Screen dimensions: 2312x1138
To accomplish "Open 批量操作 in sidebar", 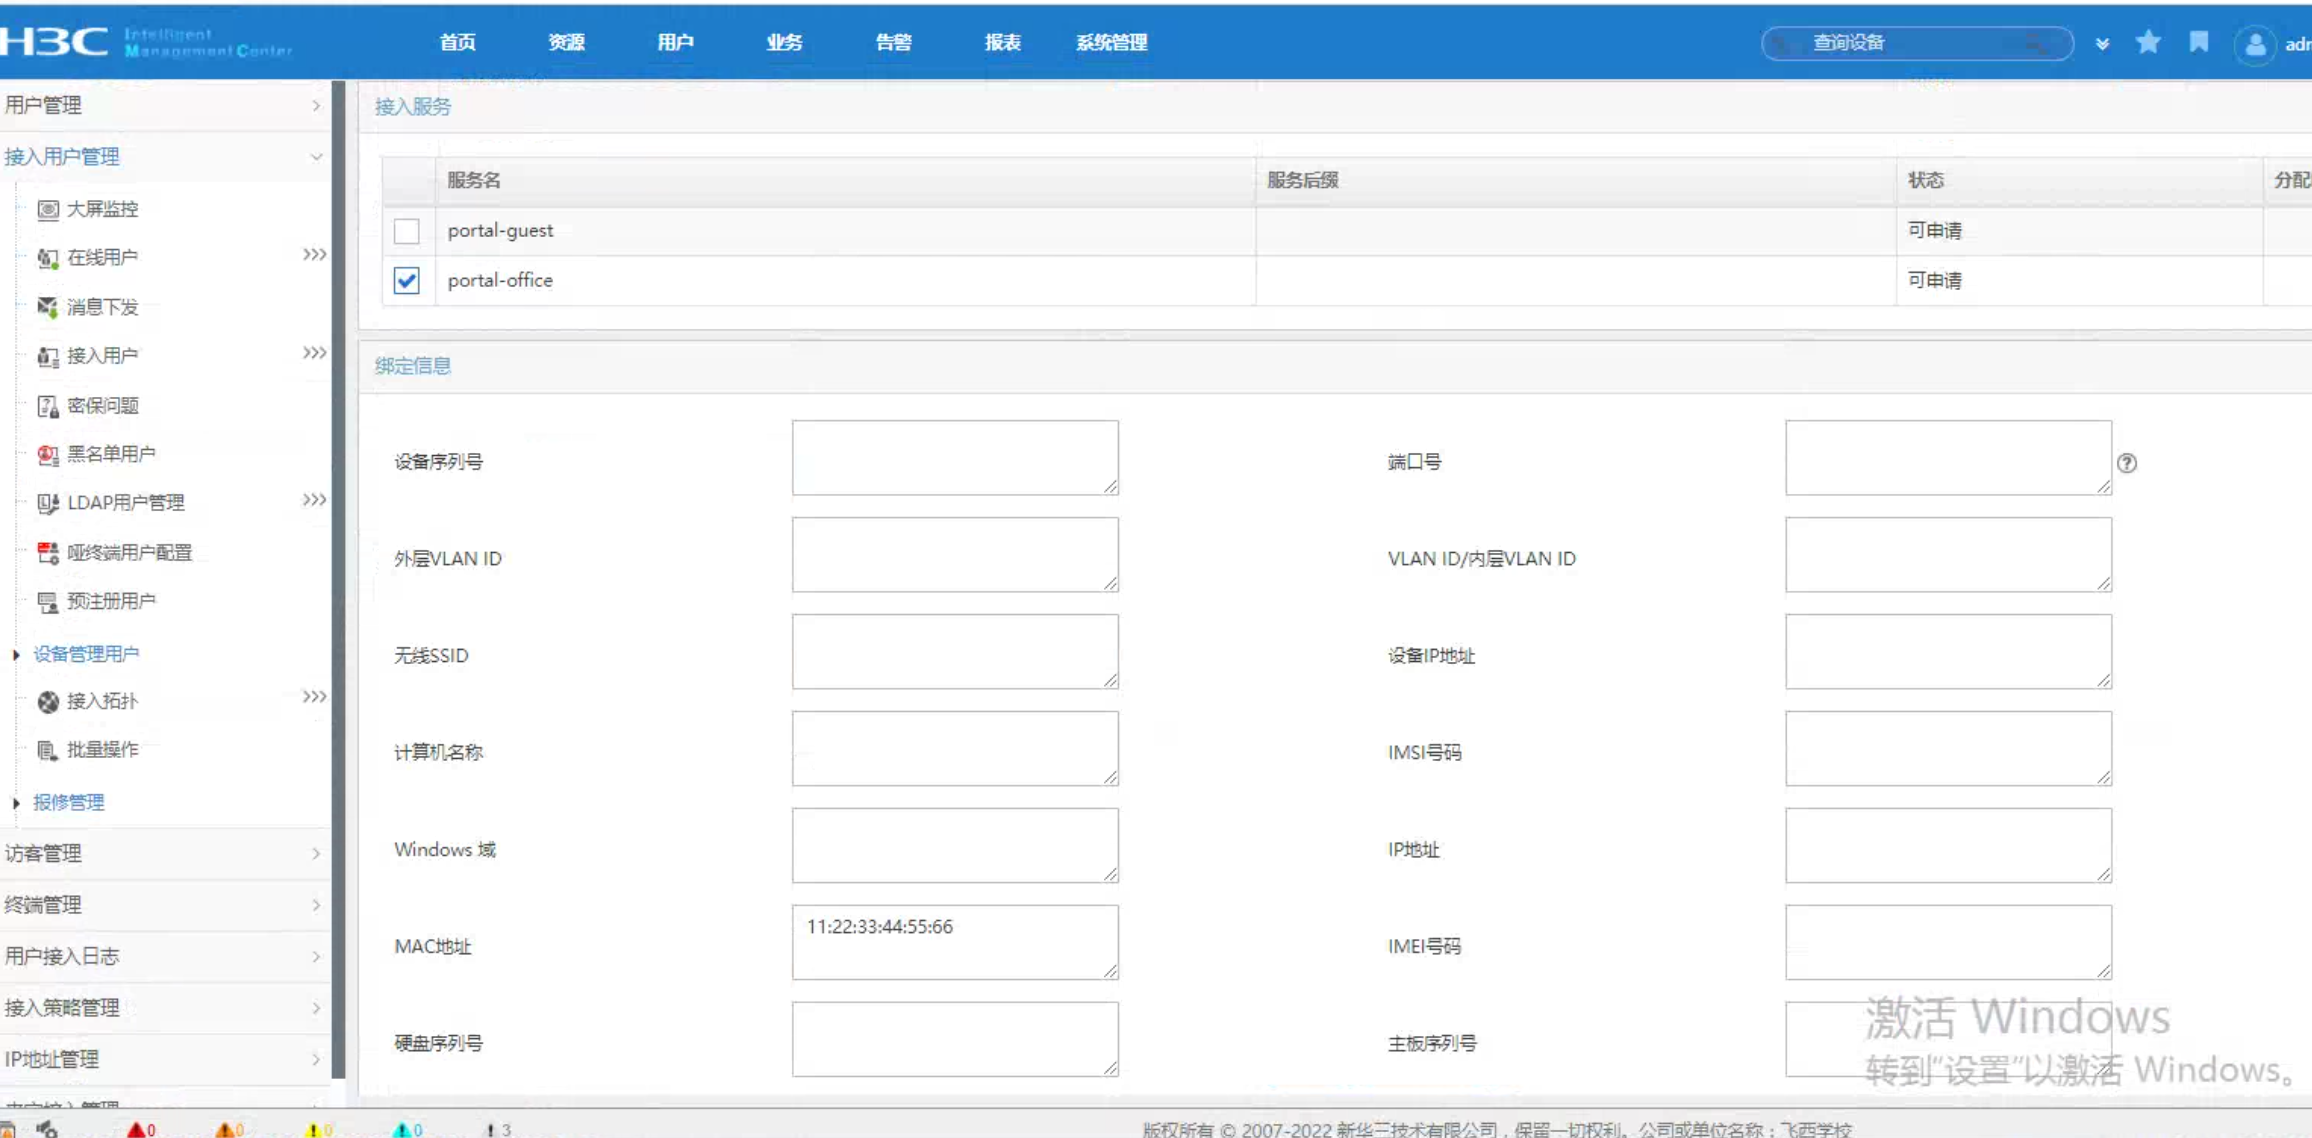I will 102,750.
